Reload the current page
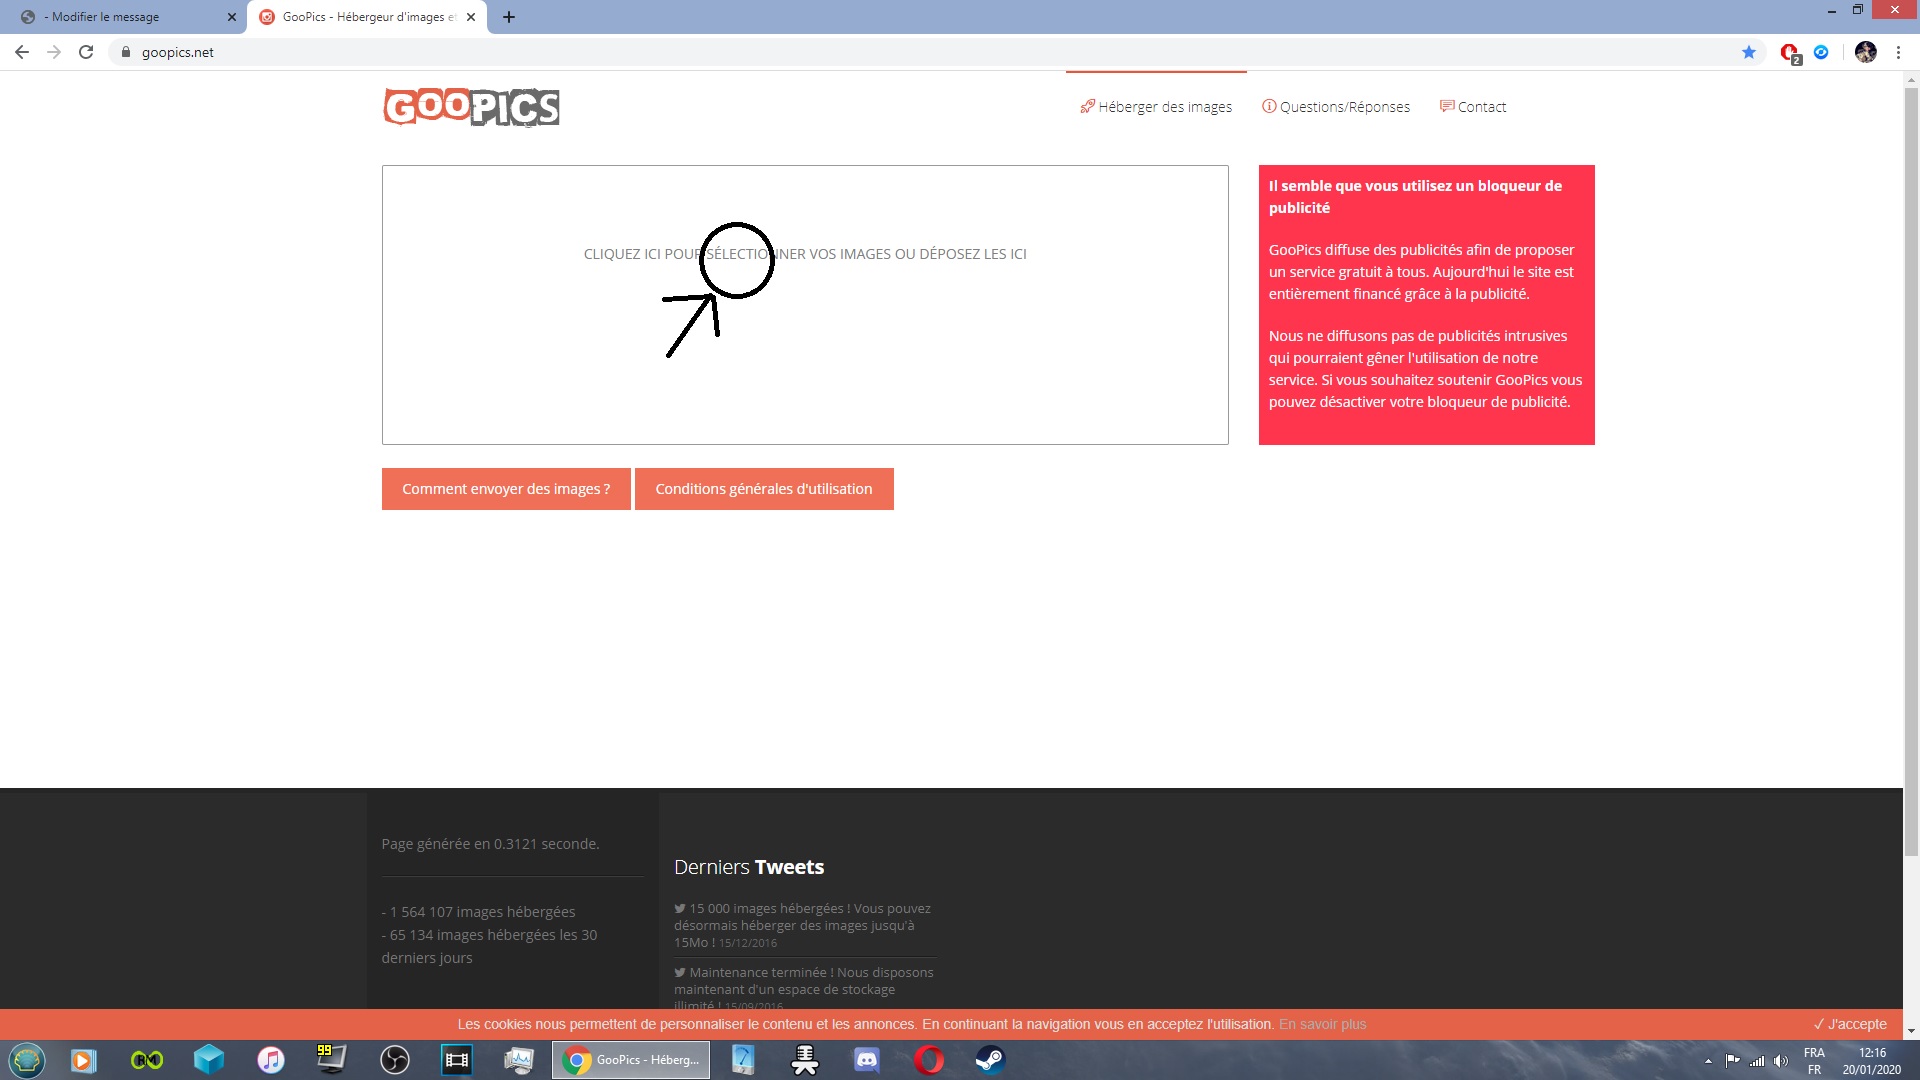The image size is (1920, 1080). pos(86,52)
